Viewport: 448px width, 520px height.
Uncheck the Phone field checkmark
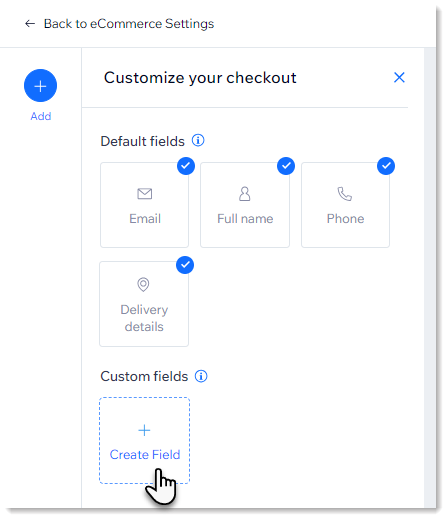386,166
